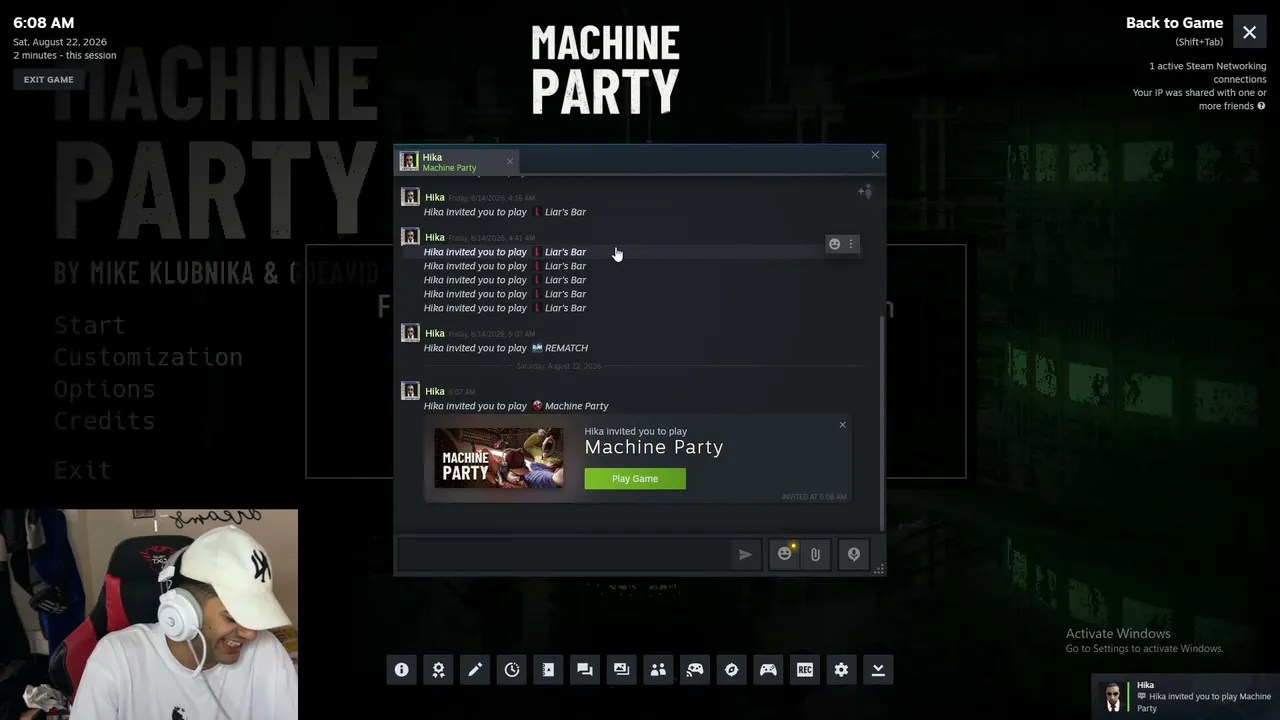Click the Hika invite notification toast
Viewport: 1280px width, 720px height.
(1186, 697)
